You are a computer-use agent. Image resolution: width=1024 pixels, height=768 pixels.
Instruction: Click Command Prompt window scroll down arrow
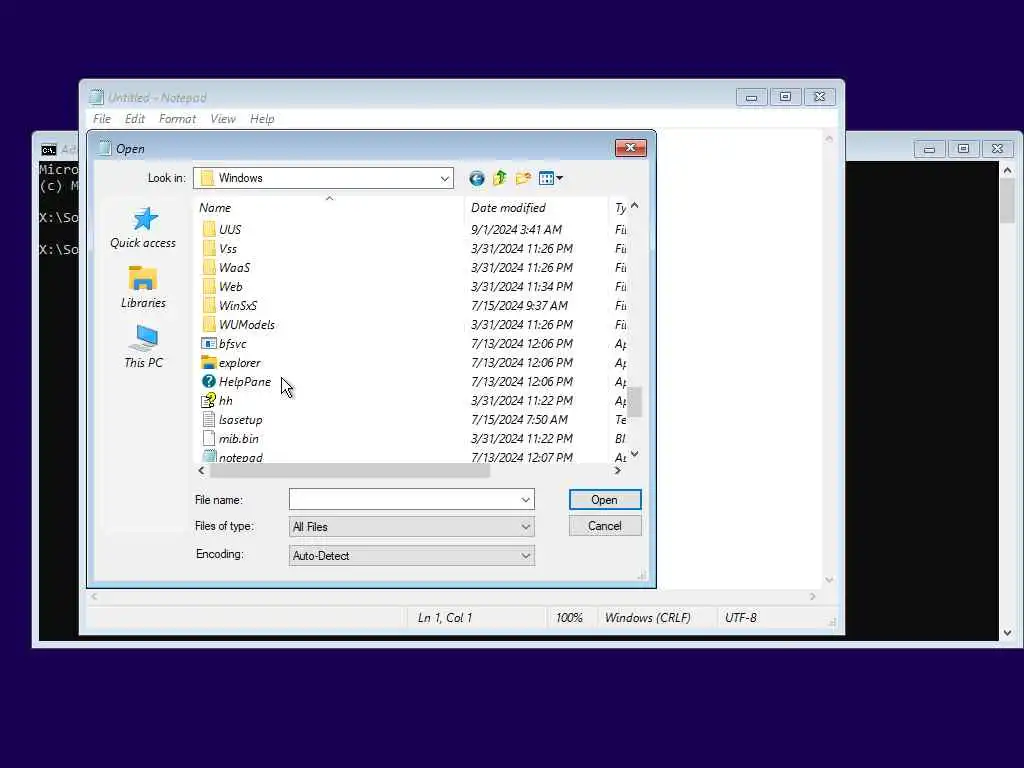click(1007, 632)
